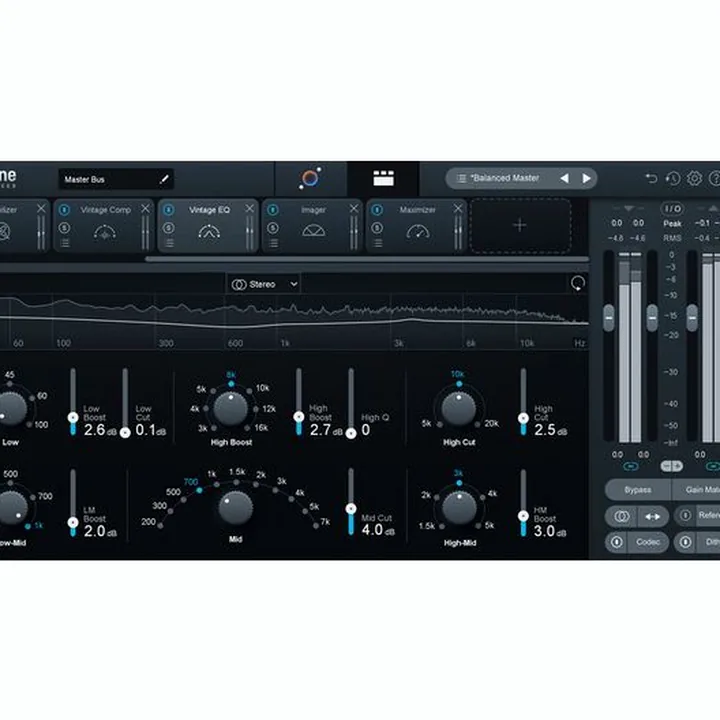Click the High-Mid frequency knob
Viewport: 720px width, 720px height.
tap(459, 508)
